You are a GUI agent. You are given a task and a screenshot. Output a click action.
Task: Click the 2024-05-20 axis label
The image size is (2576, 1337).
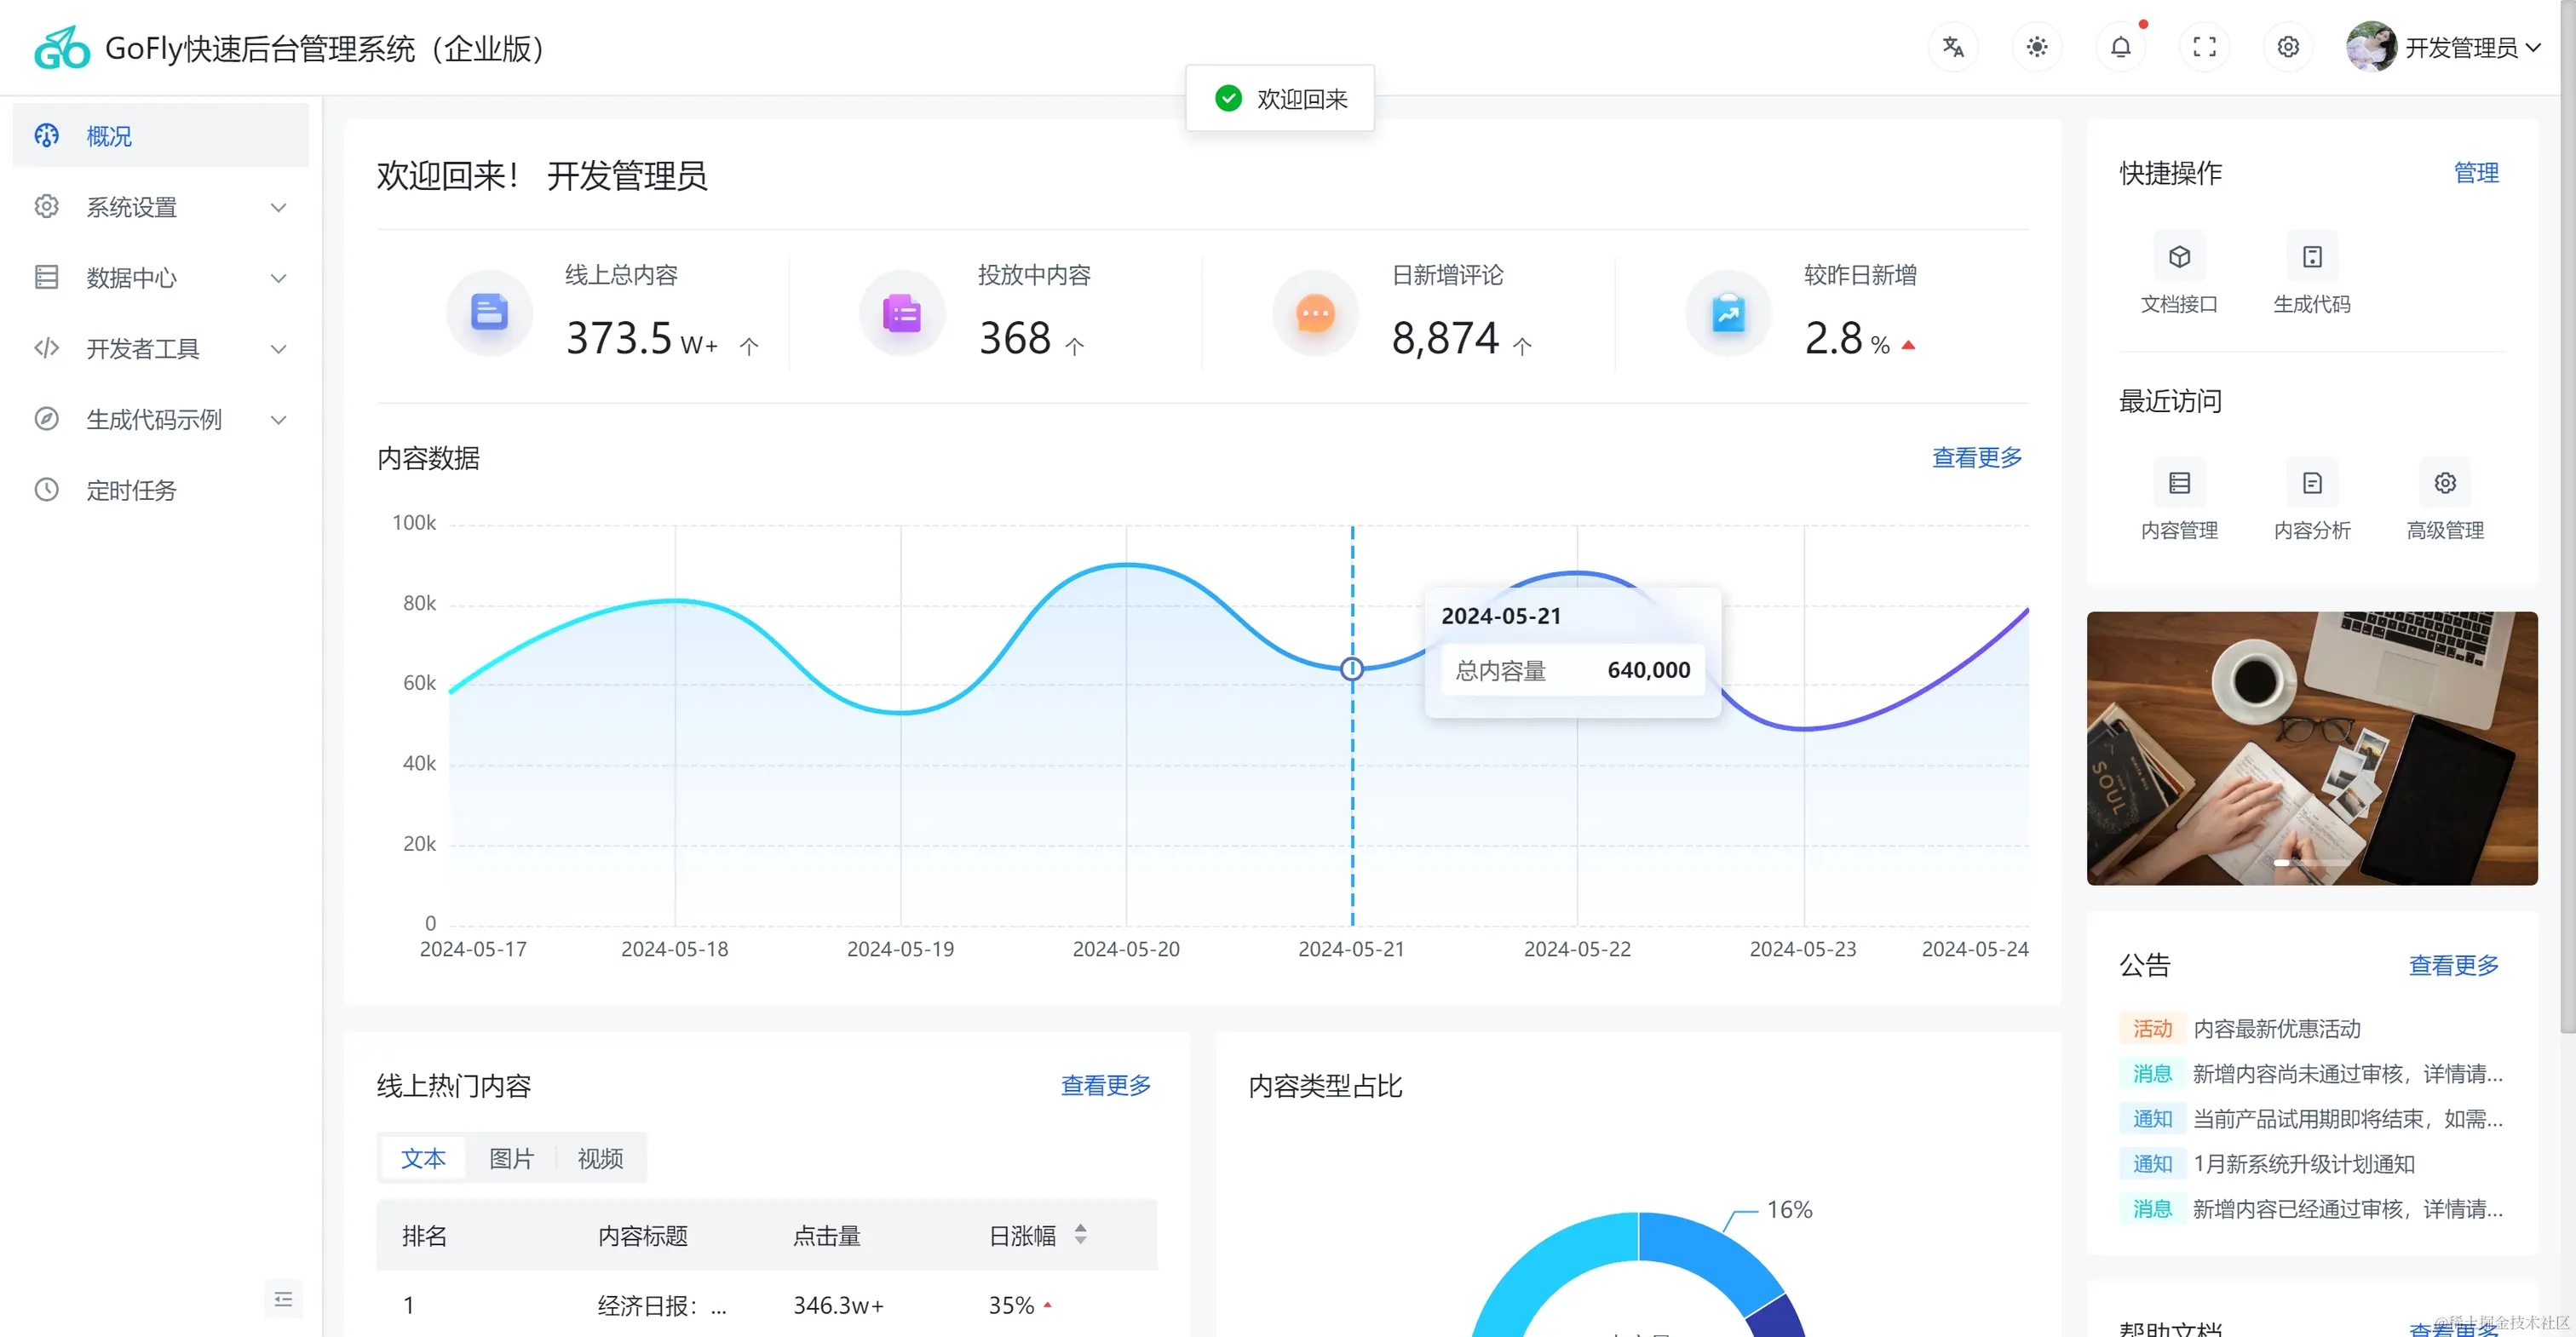click(x=1126, y=949)
